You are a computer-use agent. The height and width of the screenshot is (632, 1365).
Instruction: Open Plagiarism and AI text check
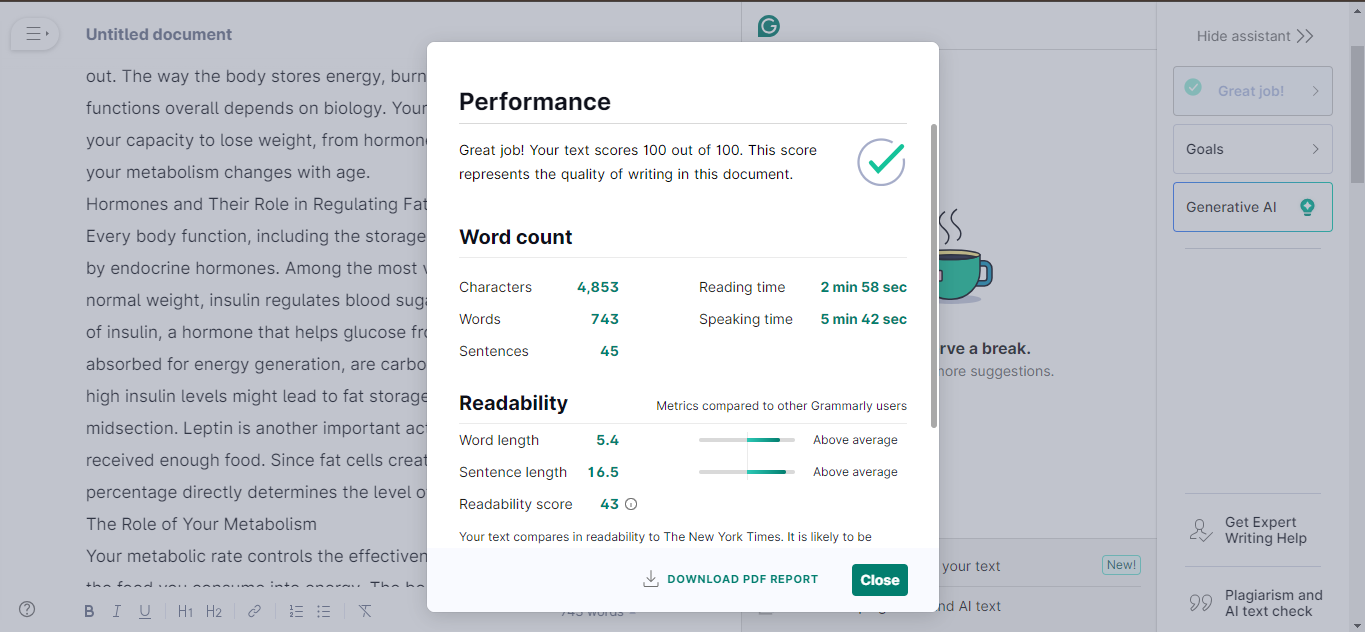pyautogui.click(x=1254, y=603)
